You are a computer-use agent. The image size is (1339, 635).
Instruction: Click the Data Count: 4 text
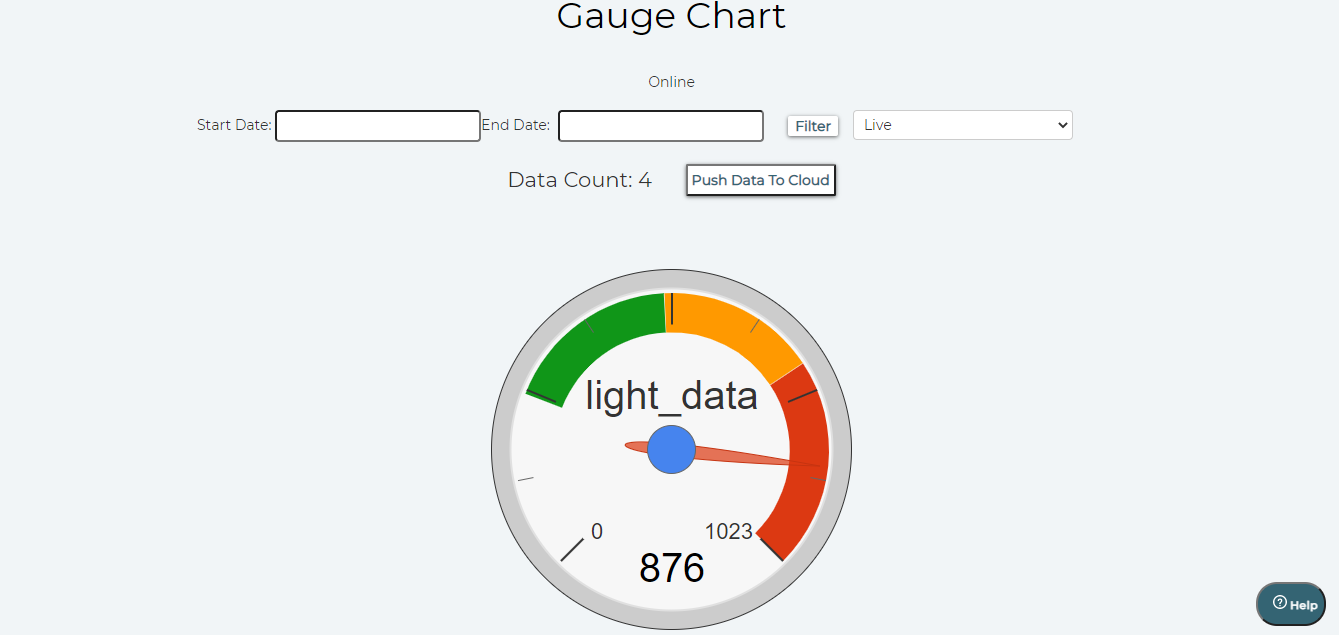[580, 180]
